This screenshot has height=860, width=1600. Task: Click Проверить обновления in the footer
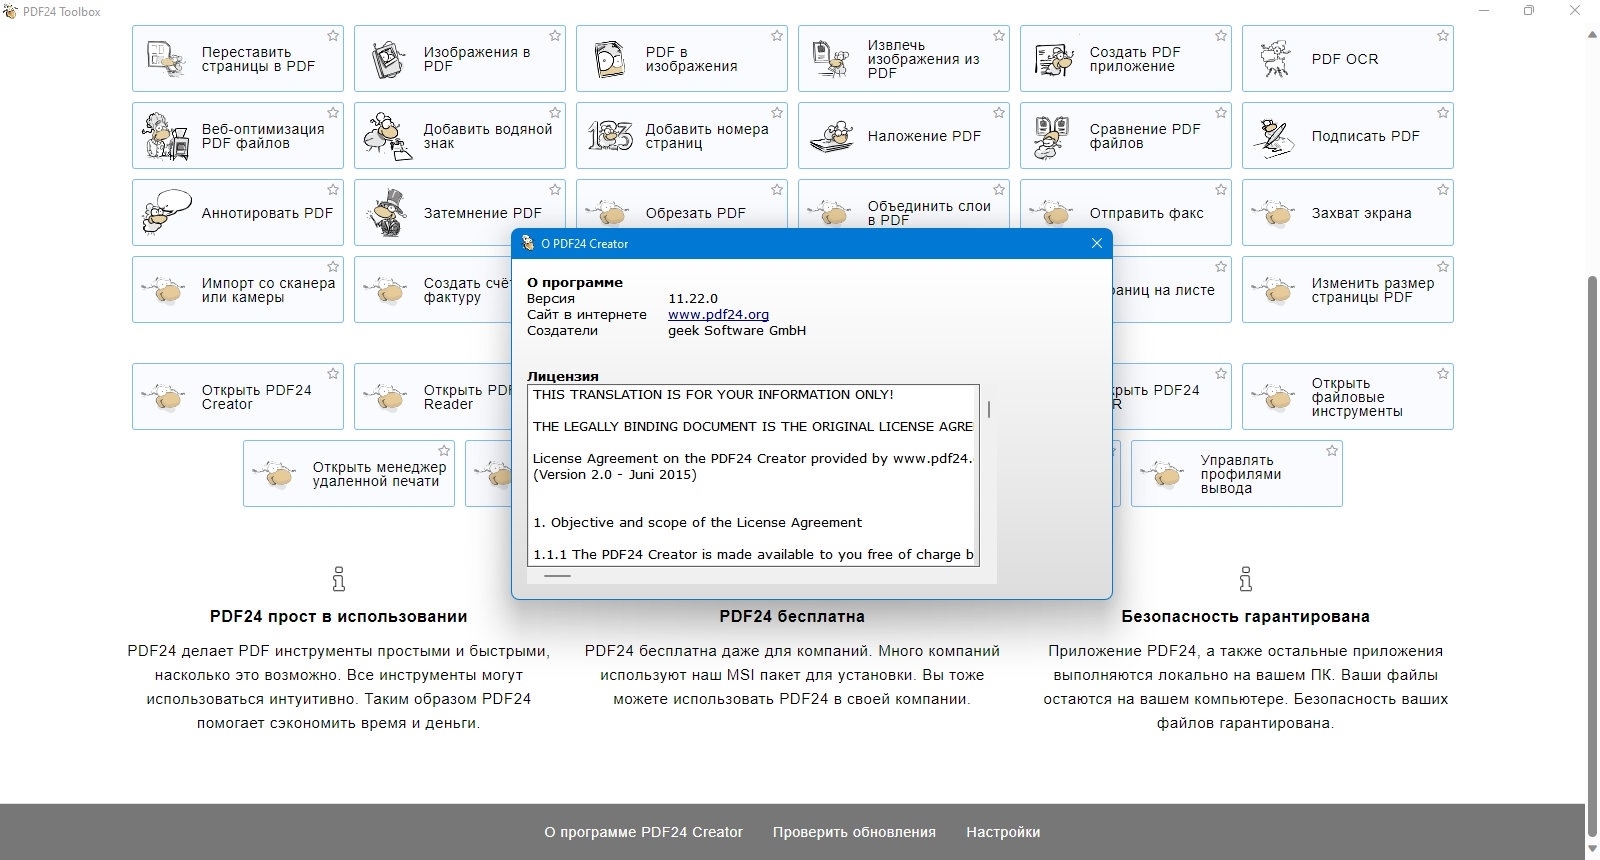pyautogui.click(x=854, y=832)
